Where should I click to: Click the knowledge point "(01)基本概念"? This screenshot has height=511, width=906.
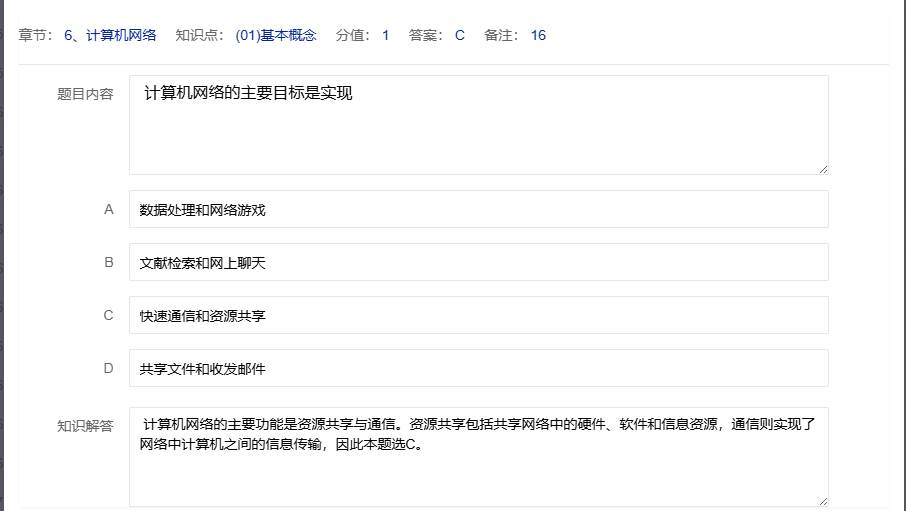point(276,36)
